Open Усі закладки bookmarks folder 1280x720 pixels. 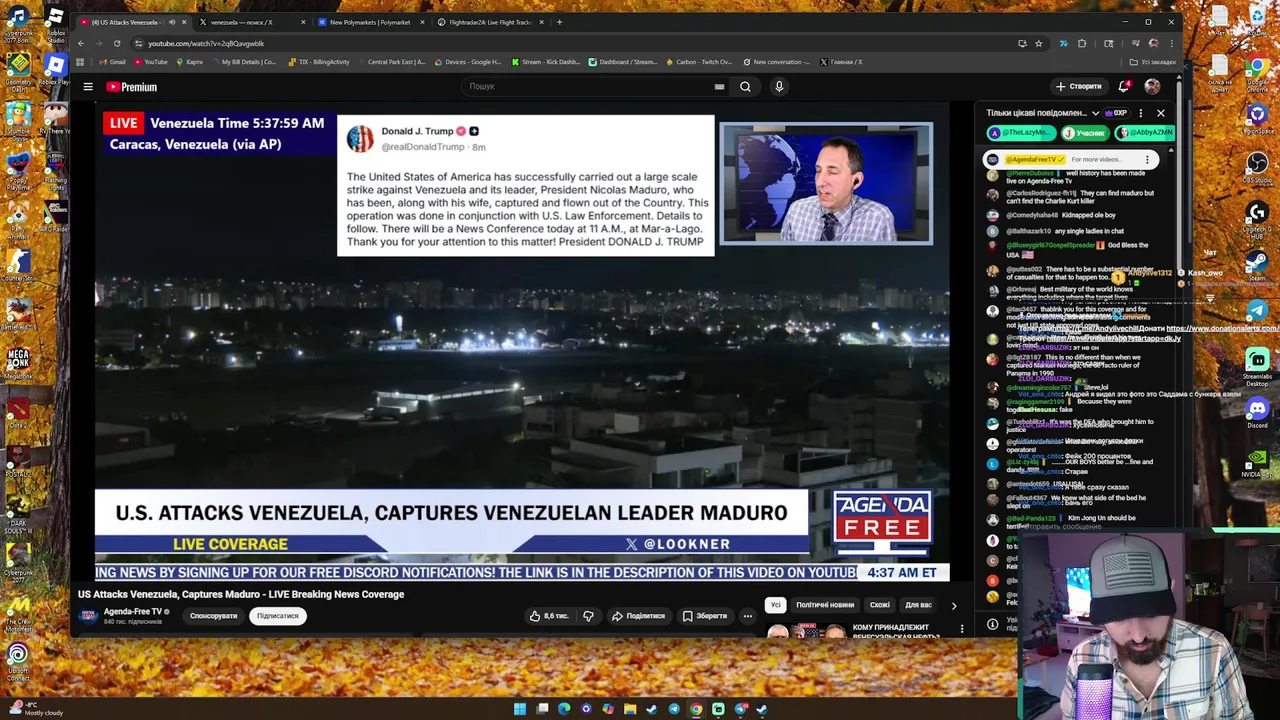(x=1152, y=62)
